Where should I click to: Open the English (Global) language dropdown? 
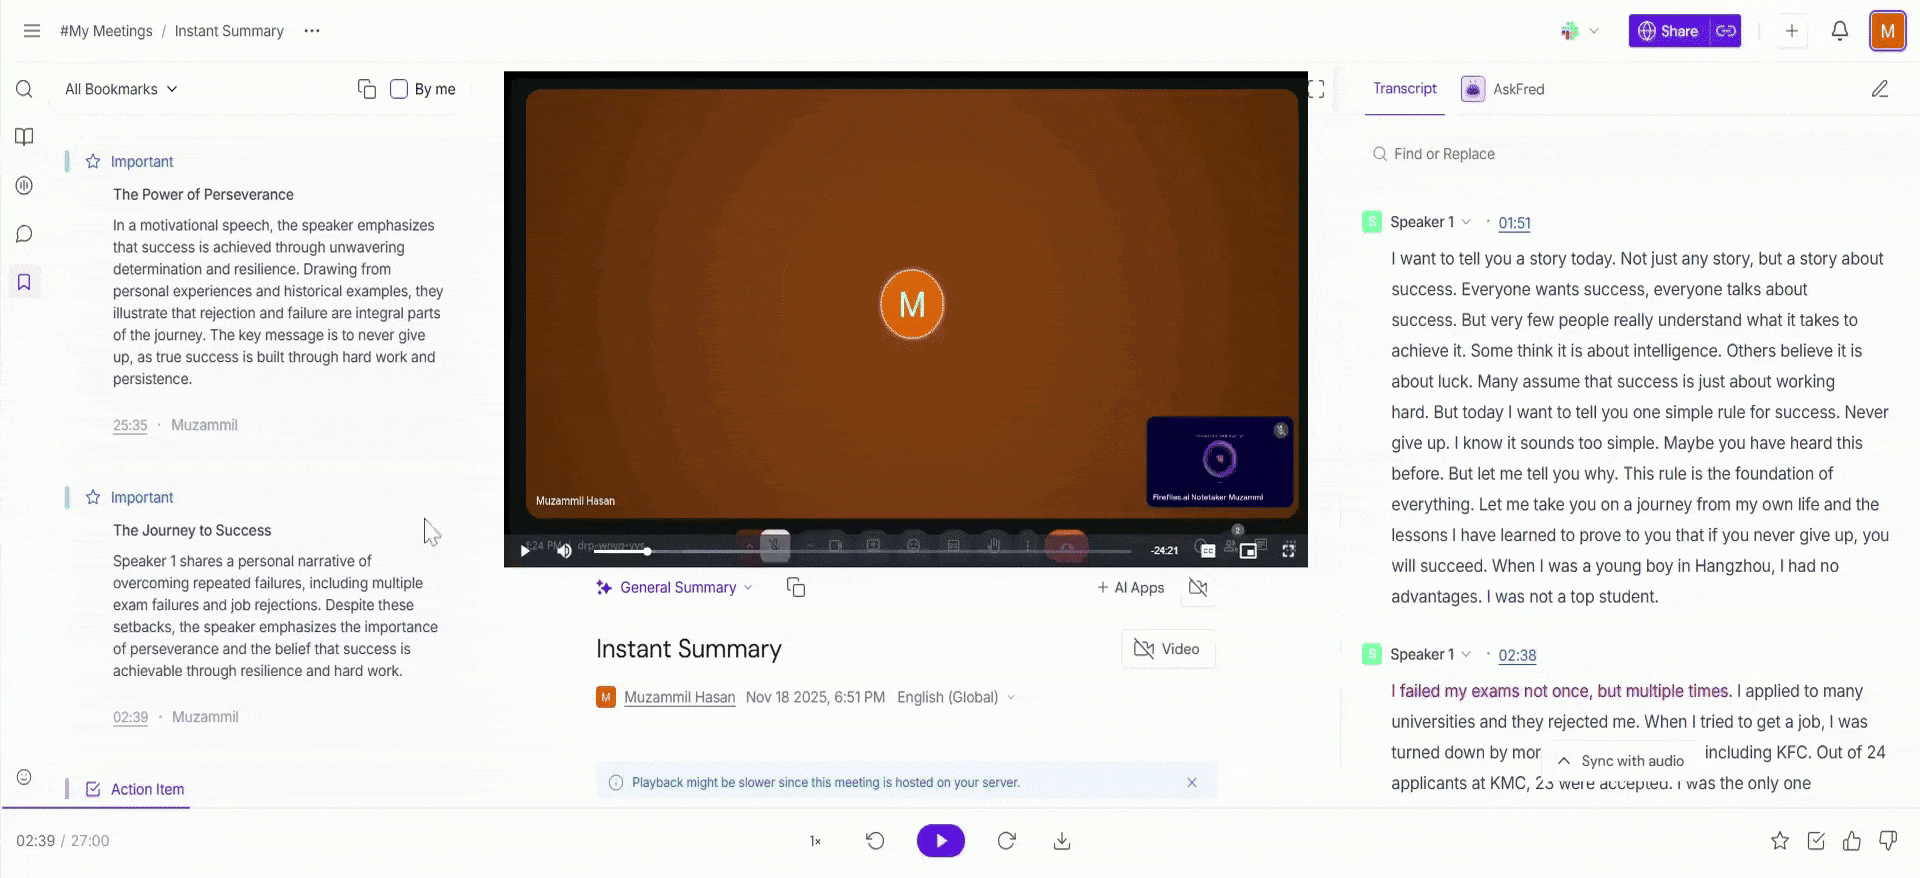956,697
